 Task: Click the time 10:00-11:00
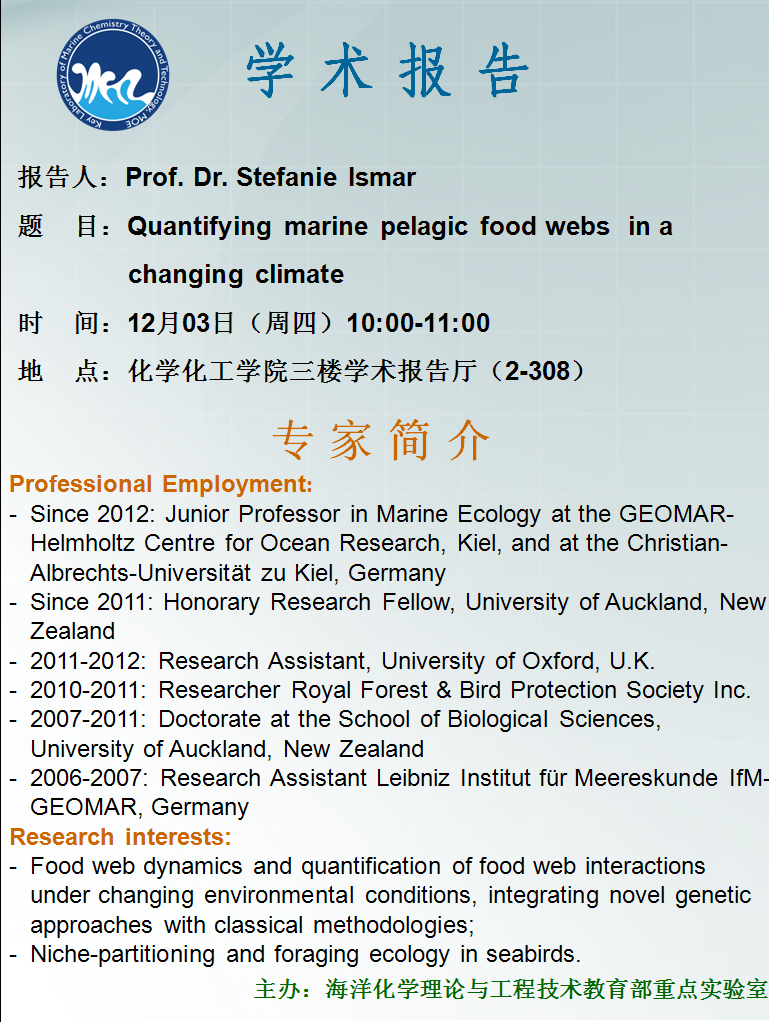point(418,323)
